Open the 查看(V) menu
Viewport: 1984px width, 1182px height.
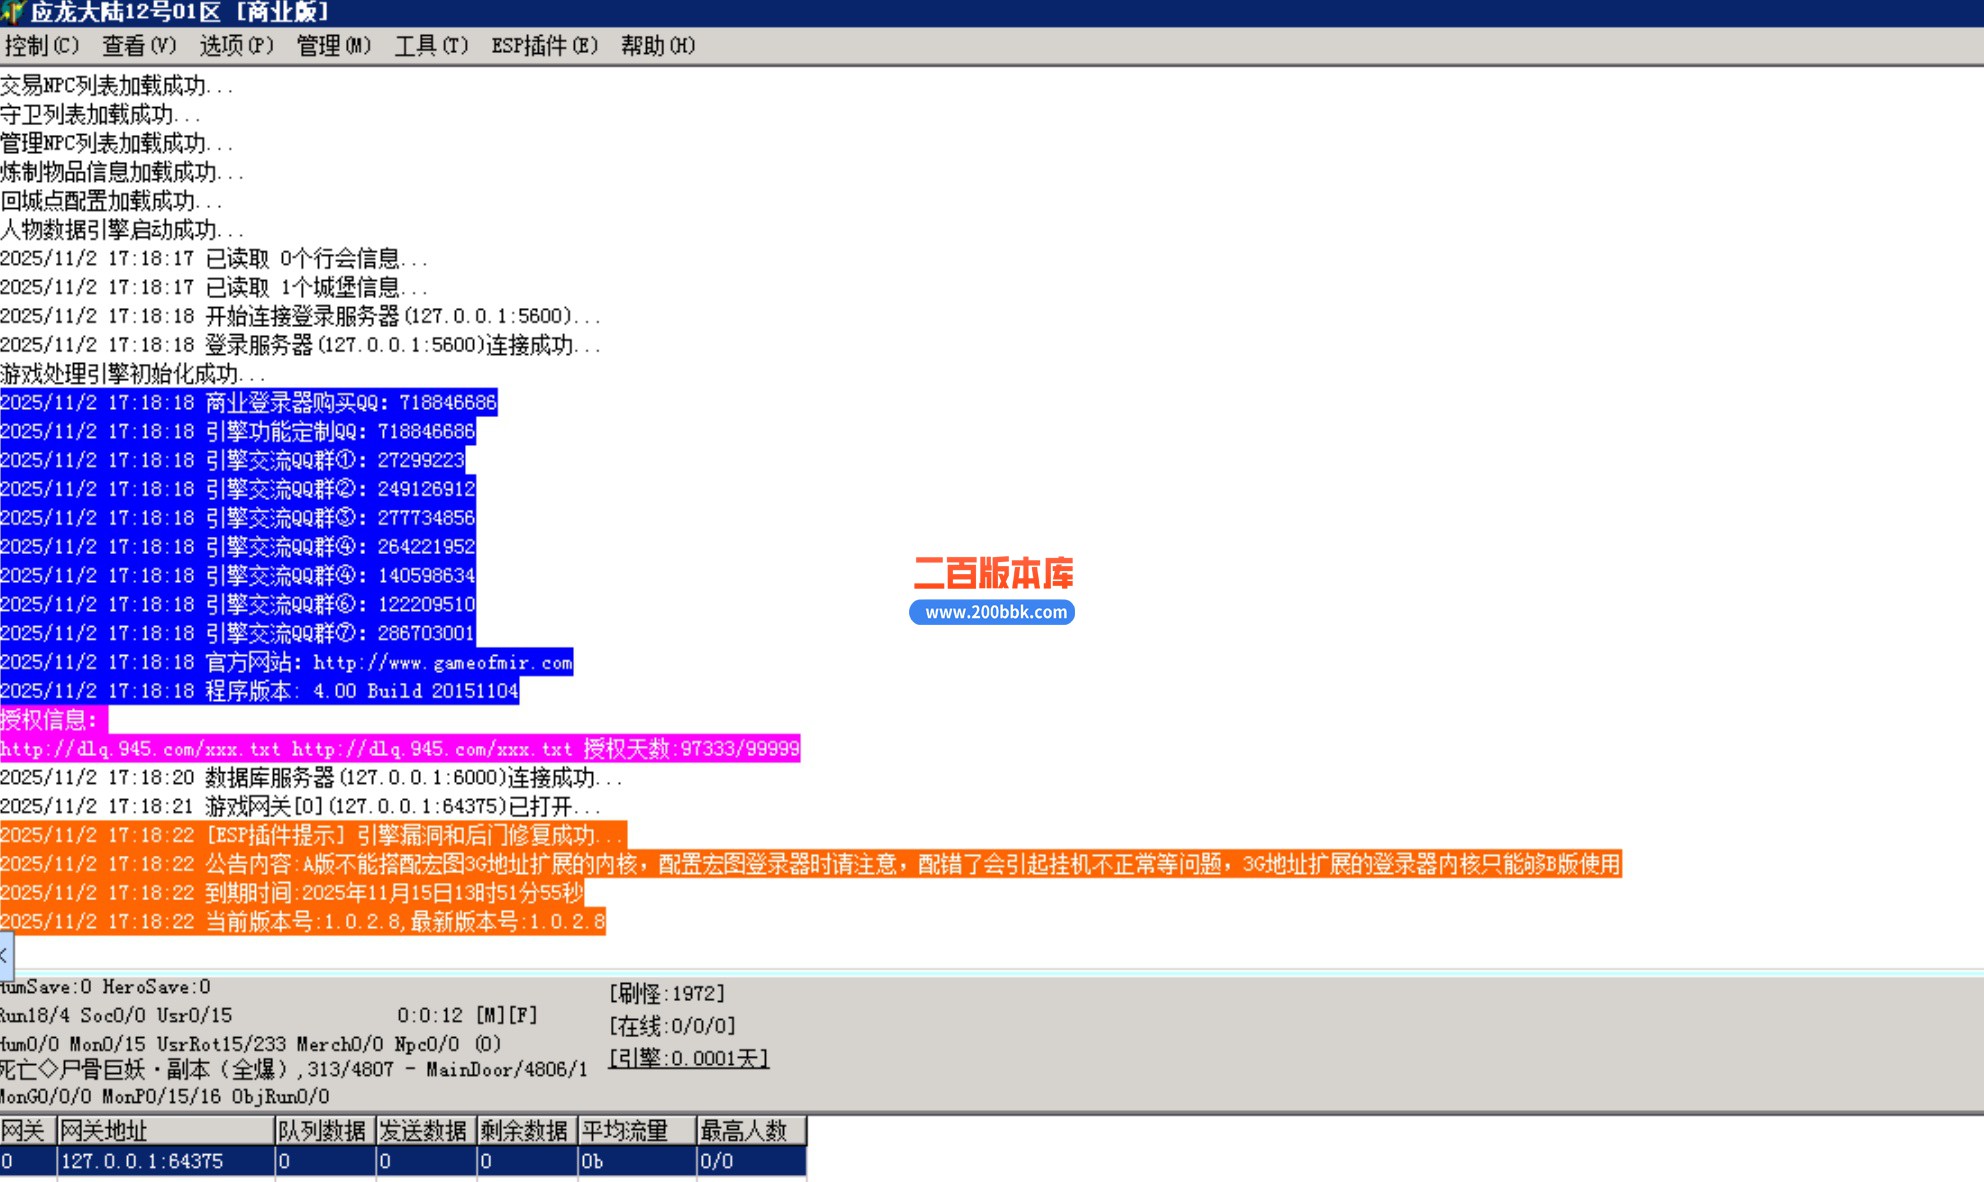click(138, 46)
